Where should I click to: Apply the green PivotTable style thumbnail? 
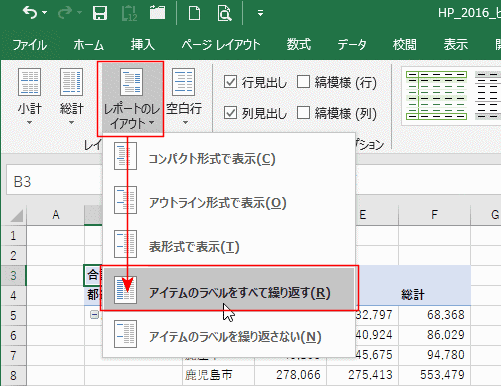[436, 96]
